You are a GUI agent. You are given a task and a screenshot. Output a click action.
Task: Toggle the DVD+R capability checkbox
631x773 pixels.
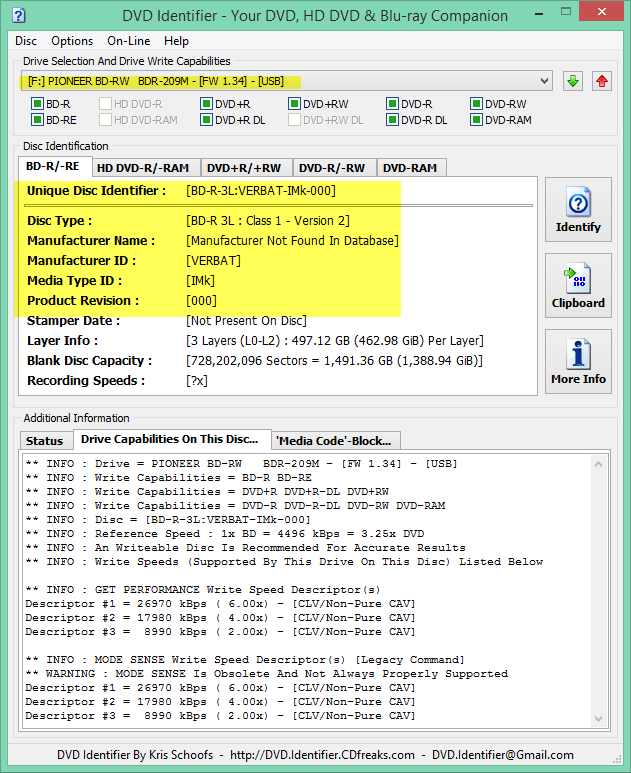tap(206, 104)
